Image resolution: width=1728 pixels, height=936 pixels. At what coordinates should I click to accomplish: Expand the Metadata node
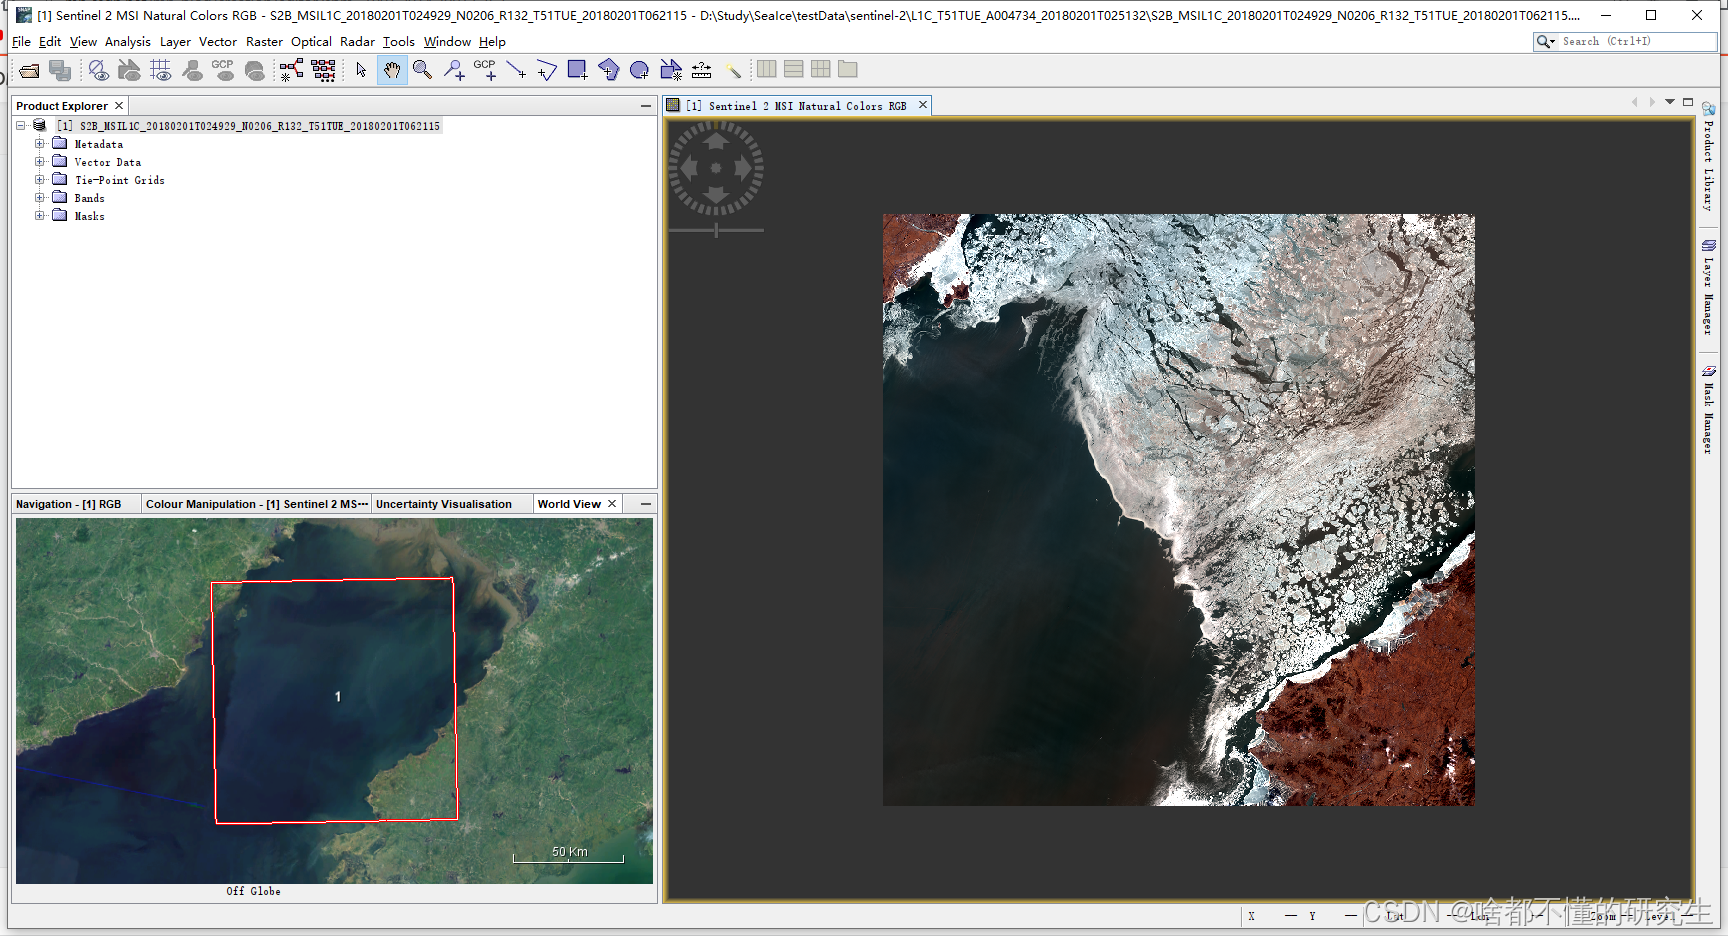(x=40, y=143)
